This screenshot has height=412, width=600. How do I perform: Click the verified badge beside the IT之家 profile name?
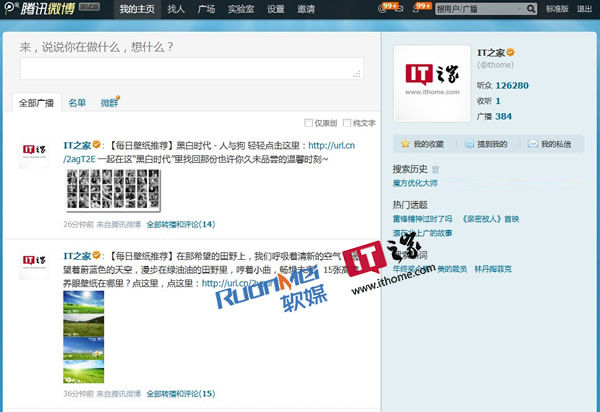pyautogui.click(x=510, y=52)
